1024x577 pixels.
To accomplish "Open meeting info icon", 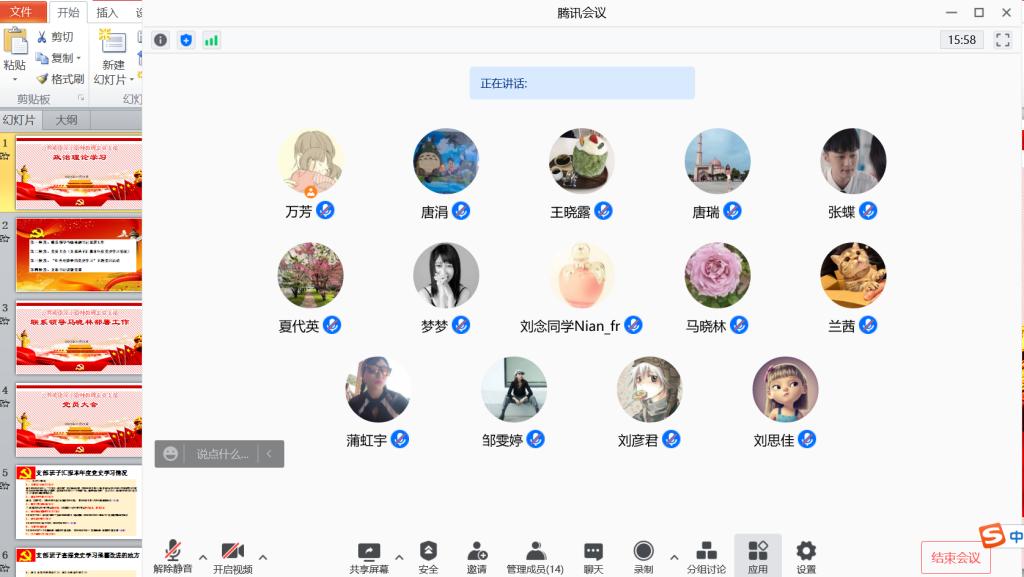I will (x=160, y=40).
